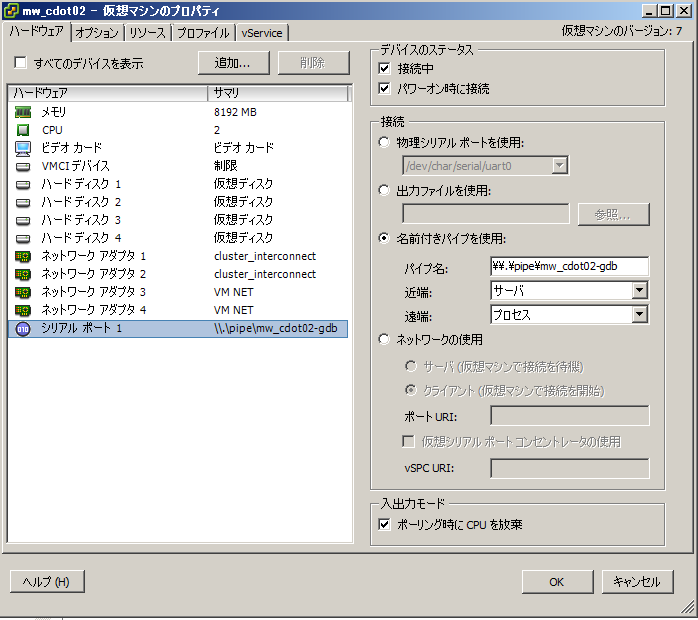Image resolution: width=698 pixels, height=620 pixels.
Task: Click the パイプ名 input field
Action: pos(569,267)
